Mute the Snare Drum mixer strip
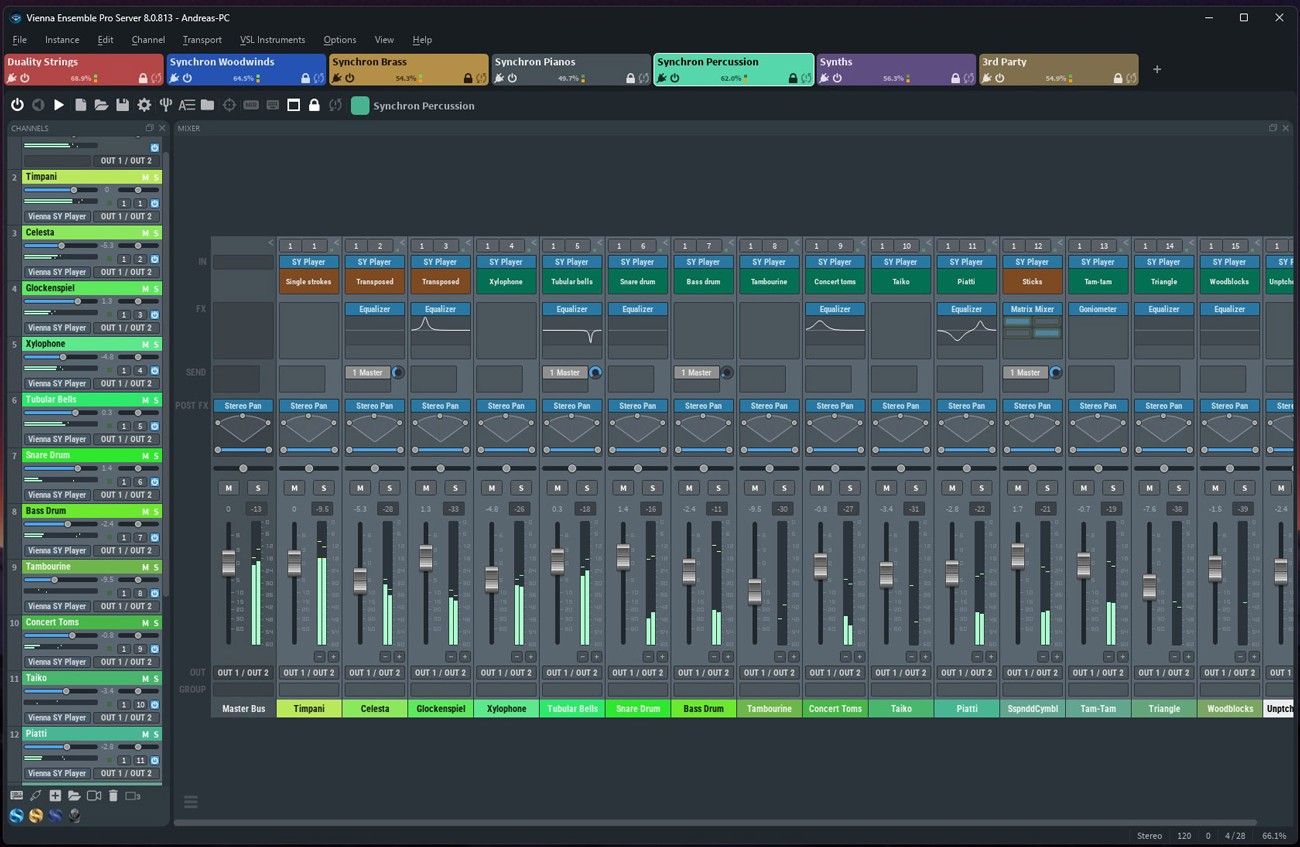Screen dimensions: 1300x847 [x=623, y=488]
